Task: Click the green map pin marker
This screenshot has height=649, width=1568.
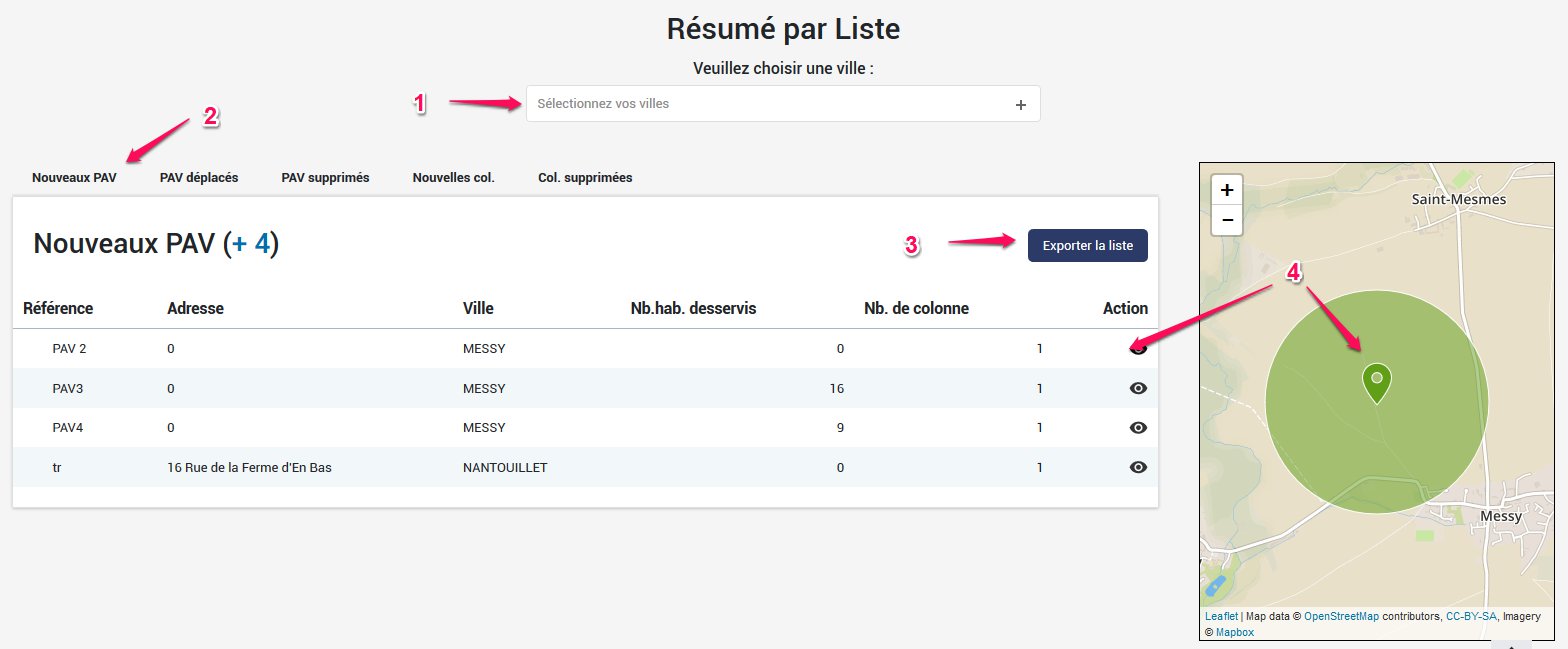Action: pyautogui.click(x=1377, y=382)
